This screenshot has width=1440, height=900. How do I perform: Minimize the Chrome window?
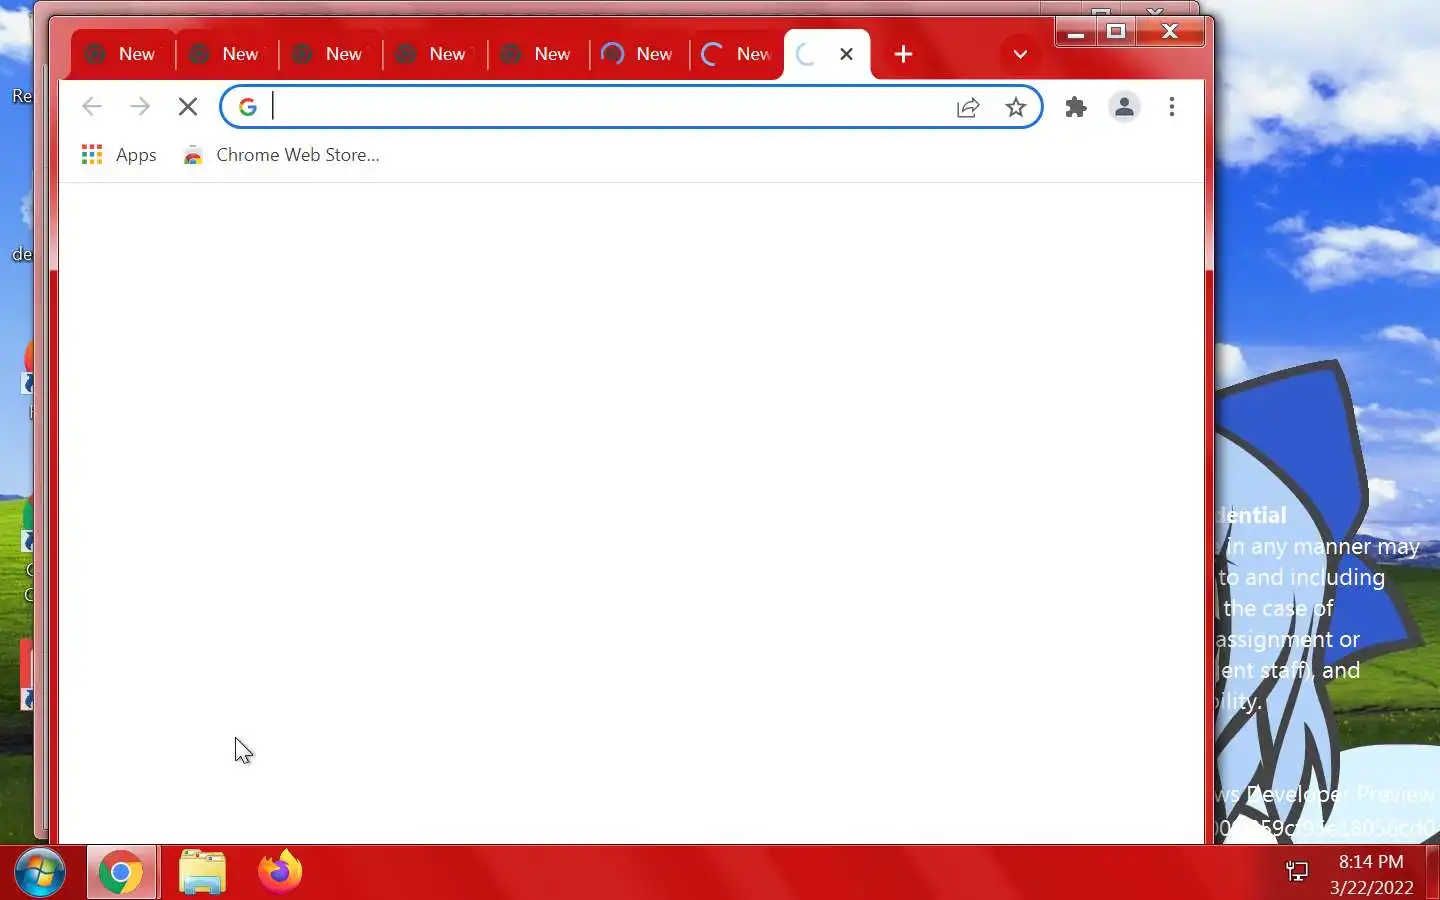[1076, 32]
